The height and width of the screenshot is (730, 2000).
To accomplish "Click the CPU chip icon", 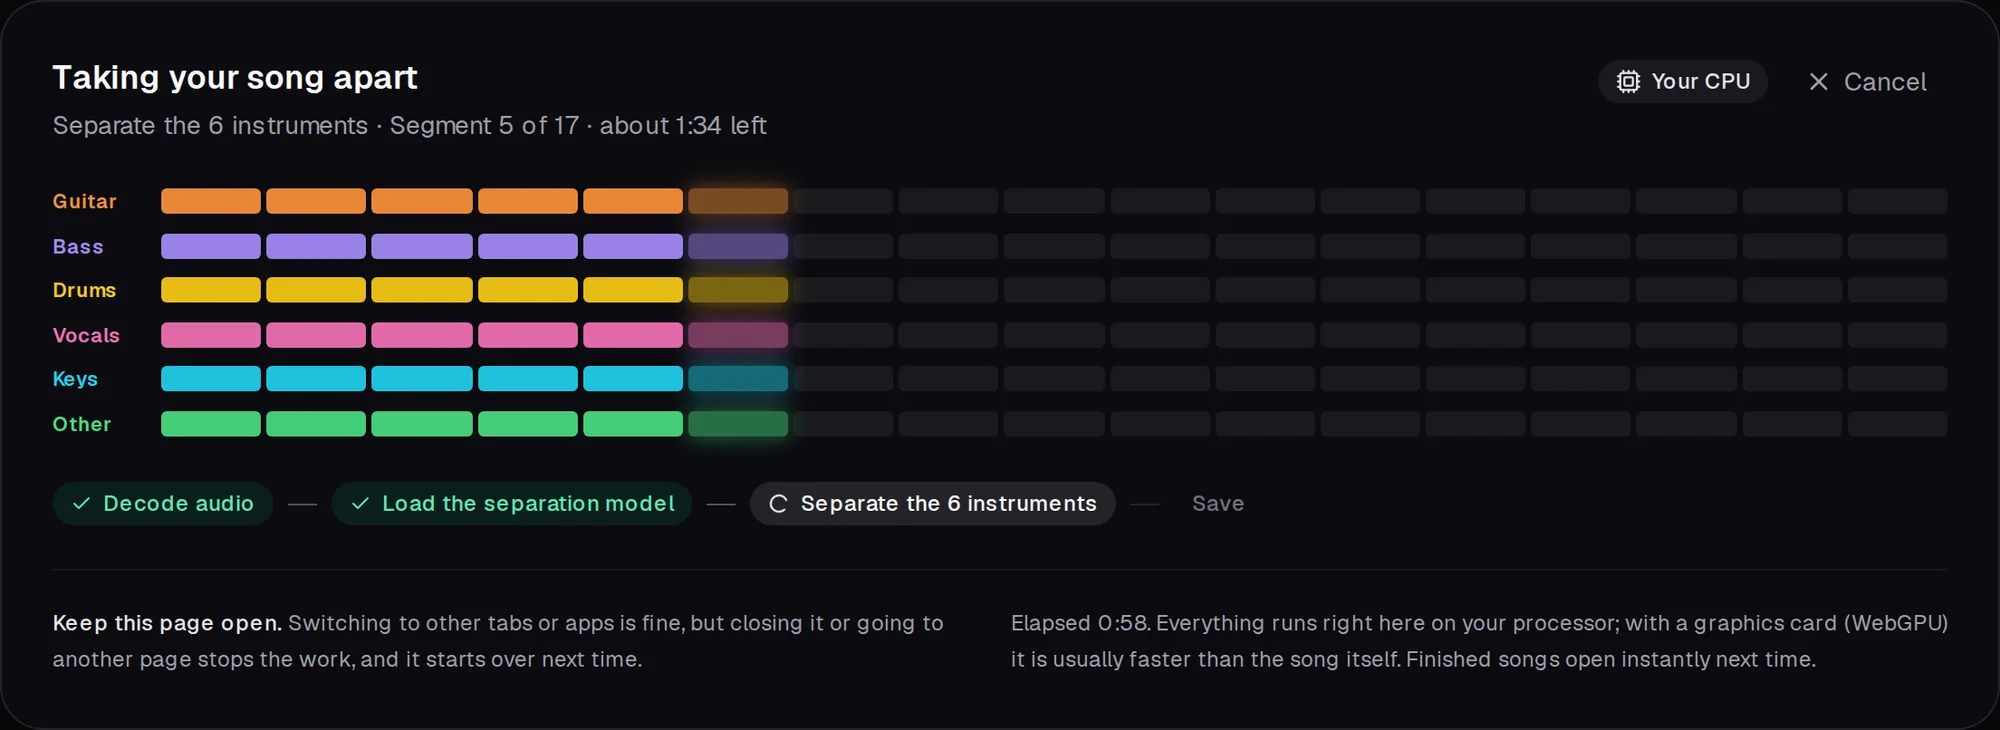I will click(1628, 82).
